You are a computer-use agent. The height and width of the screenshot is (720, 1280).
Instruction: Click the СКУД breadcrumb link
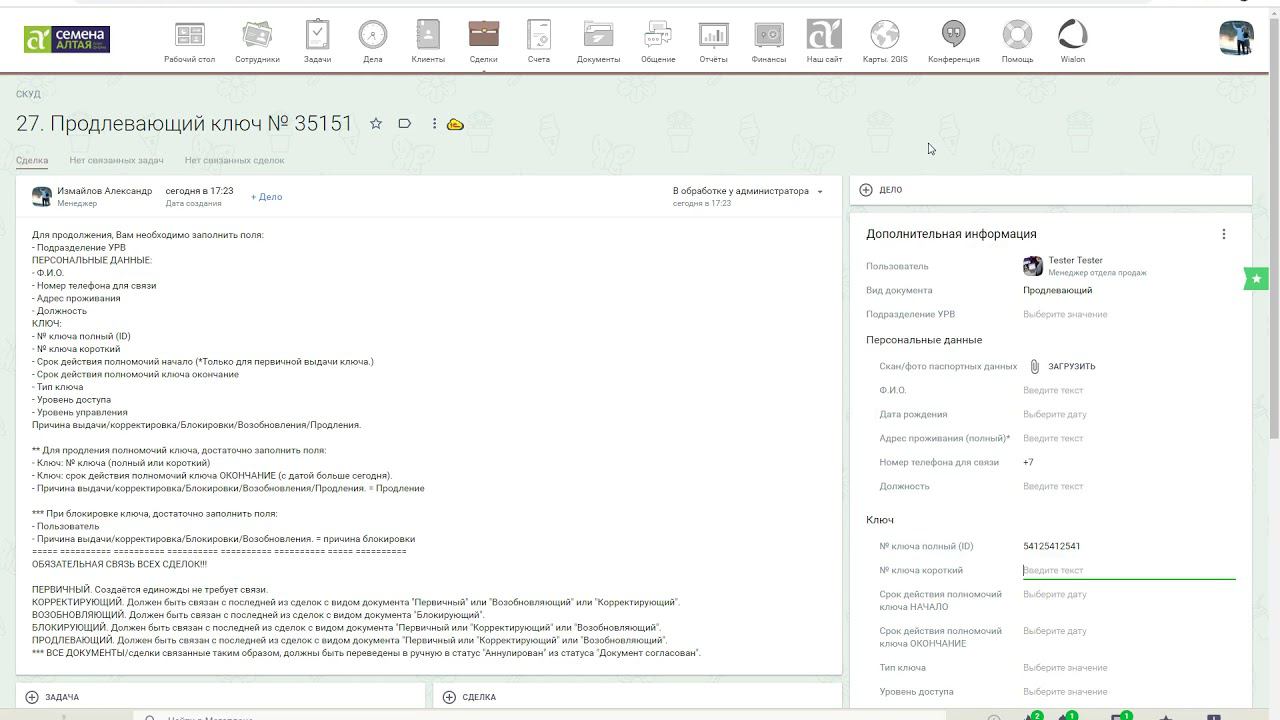(x=28, y=94)
